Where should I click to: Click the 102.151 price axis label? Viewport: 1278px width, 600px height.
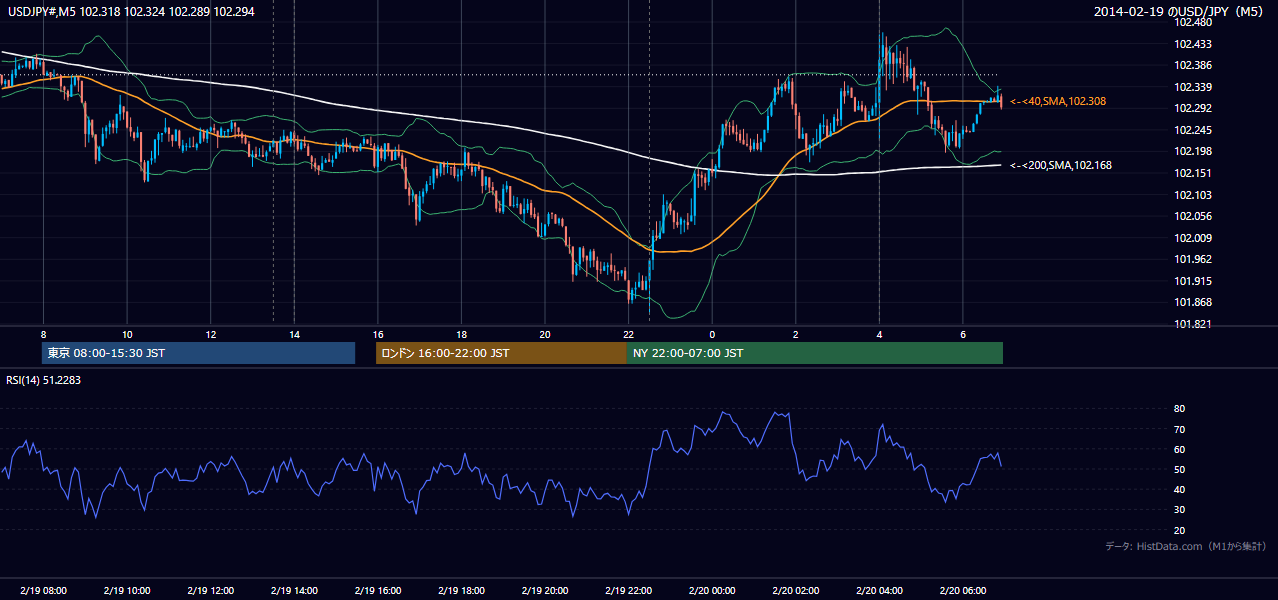pyautogui.click(x=1193, y=173)
